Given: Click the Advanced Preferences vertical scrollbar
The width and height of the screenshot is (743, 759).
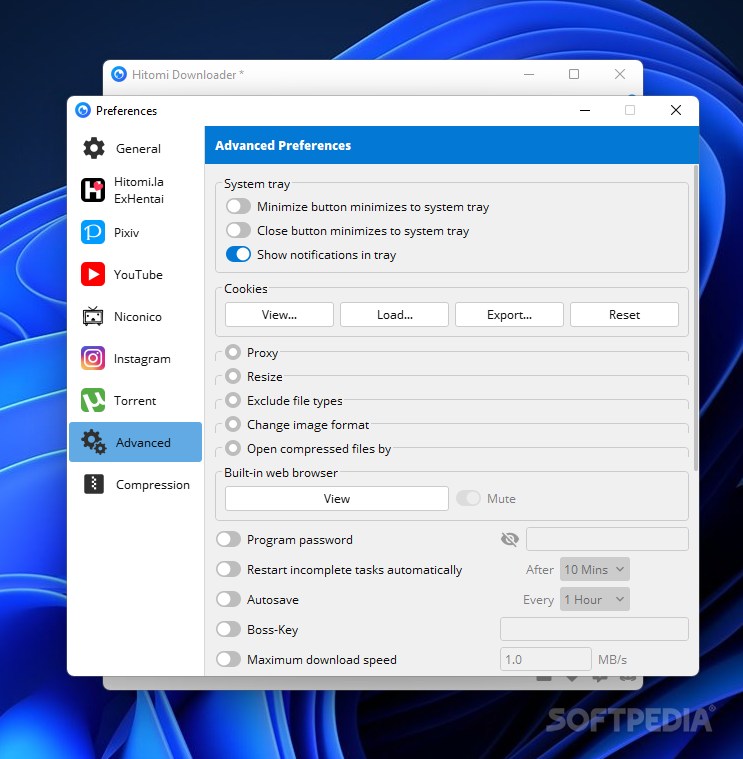Looking at the screenshot, I should click(696, 318).
